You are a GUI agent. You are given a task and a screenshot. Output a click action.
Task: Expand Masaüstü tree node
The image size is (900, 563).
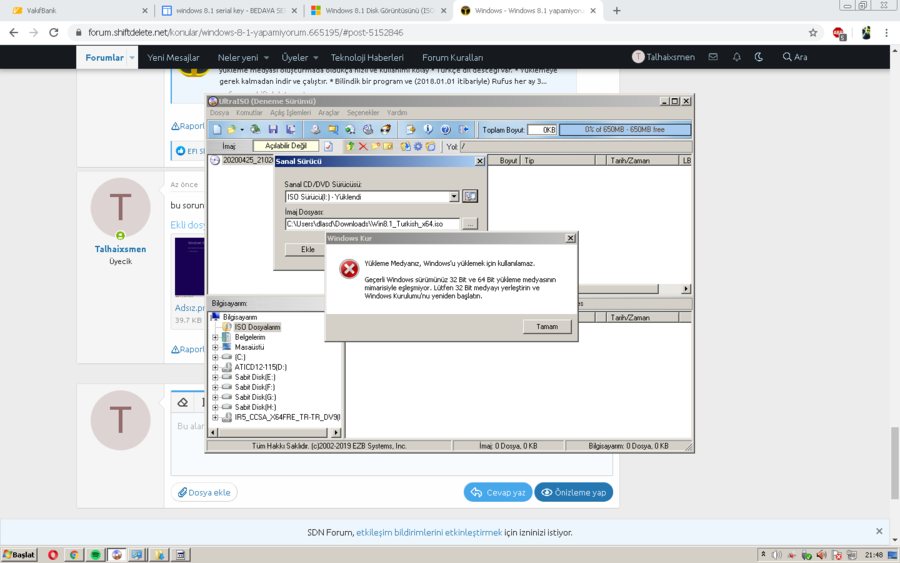click(215, 347)
